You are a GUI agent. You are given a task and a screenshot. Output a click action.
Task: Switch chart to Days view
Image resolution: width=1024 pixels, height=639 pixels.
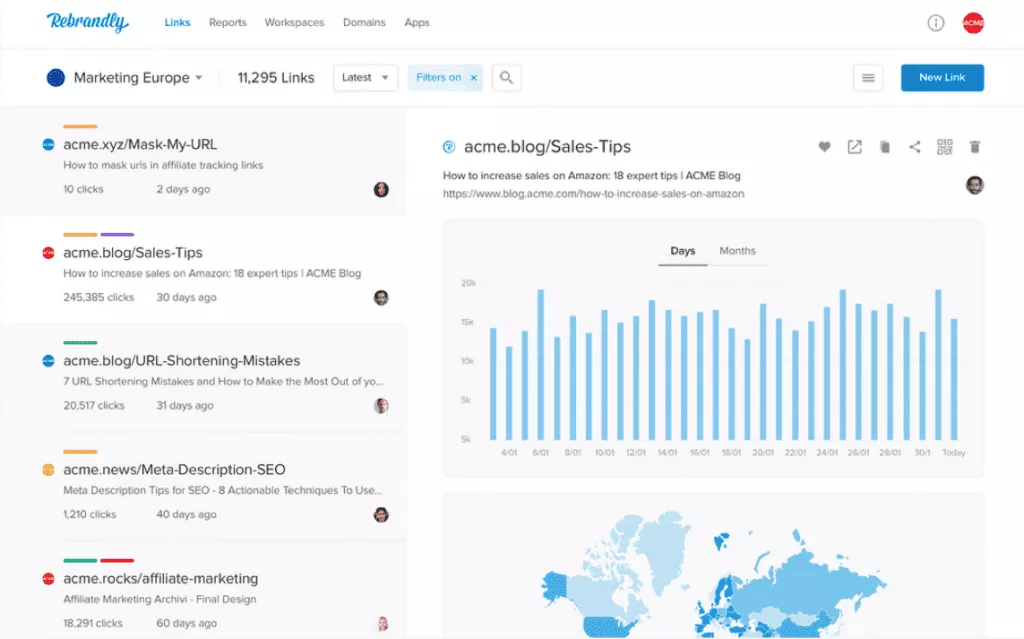(x=683, y=251)
